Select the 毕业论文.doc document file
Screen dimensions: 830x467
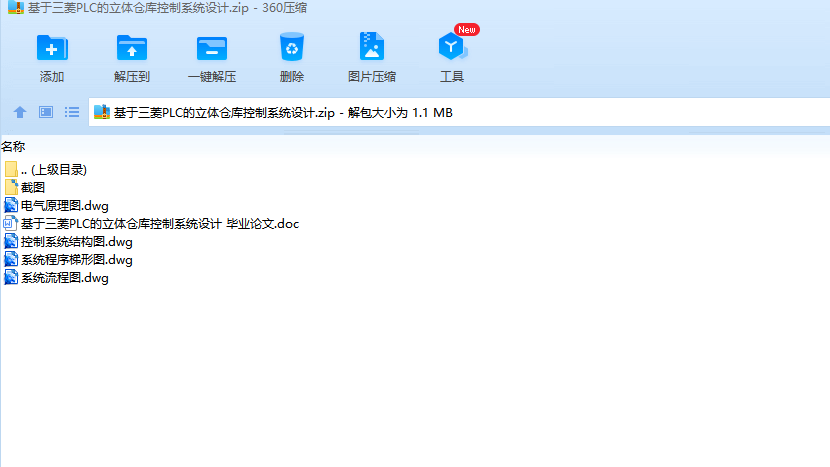coord(151,223)
